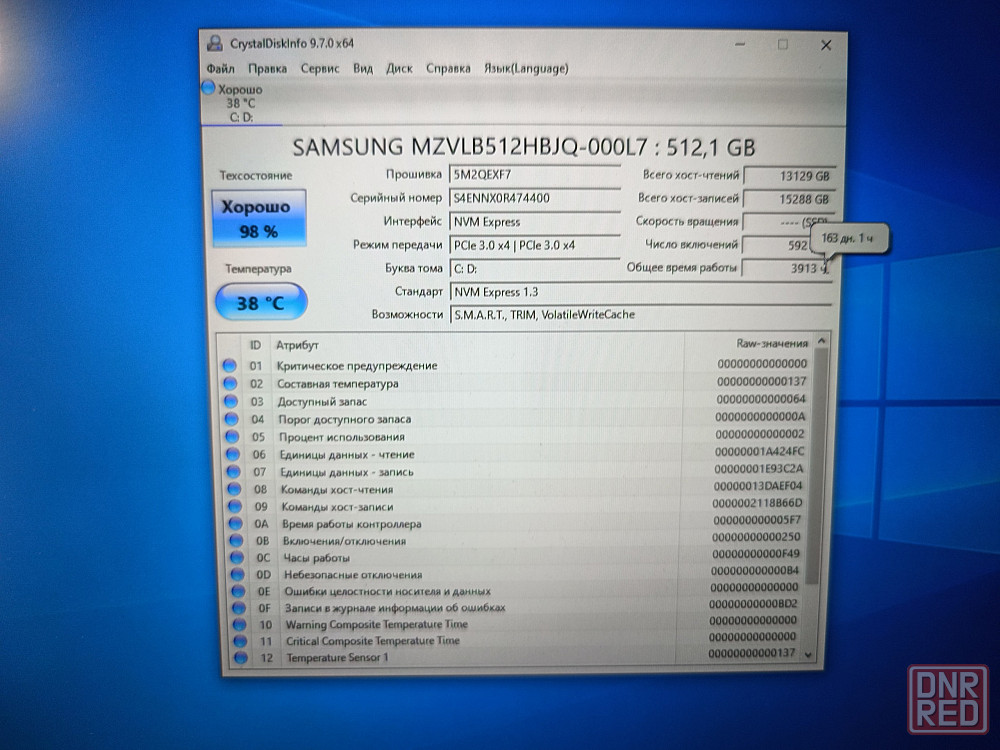
Task: Click blue status circle for attribute 0C
Action: pyautogui.click(x=236, y=558)
